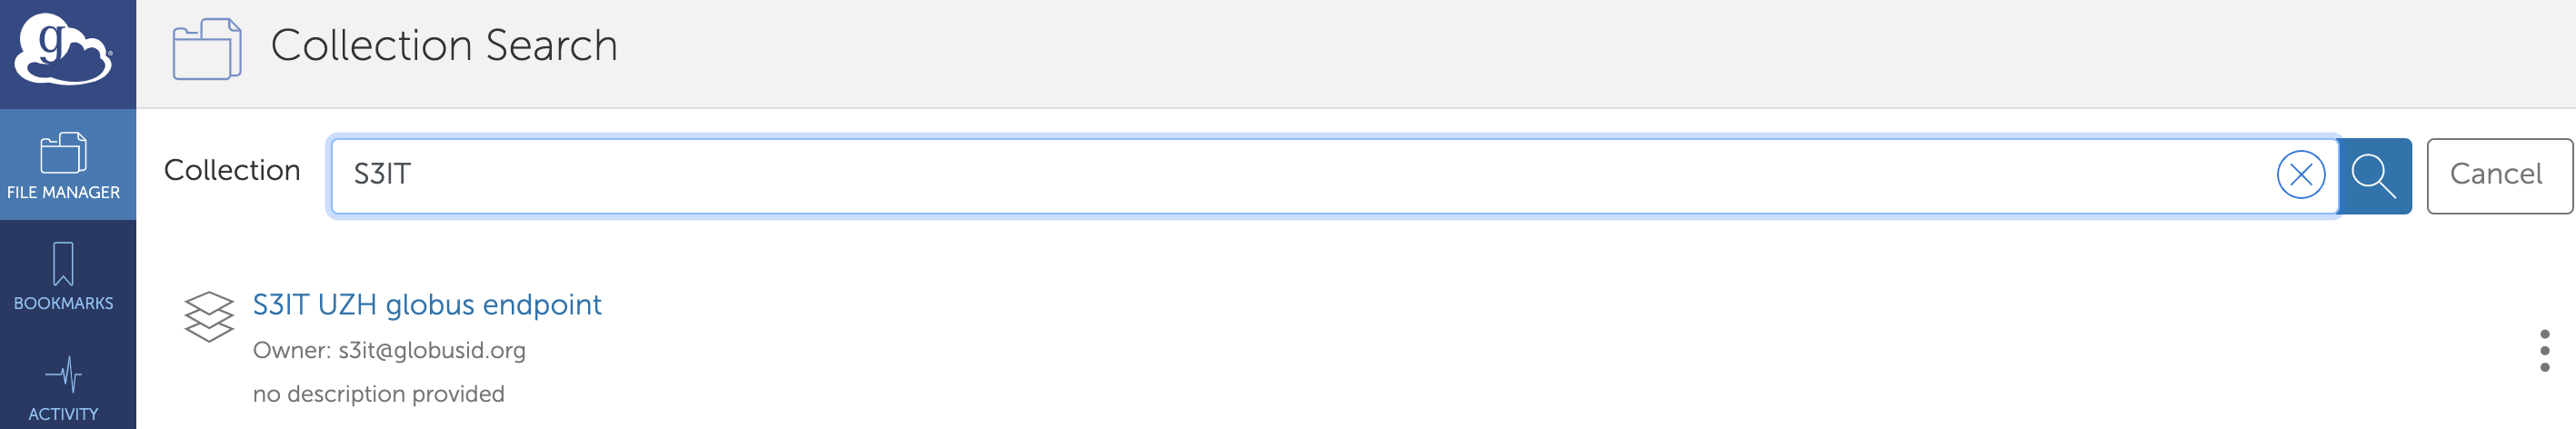Go to BOOKMARKS via sidebar label
Viewport: 2576px width, 429px height.
[63, 304]
